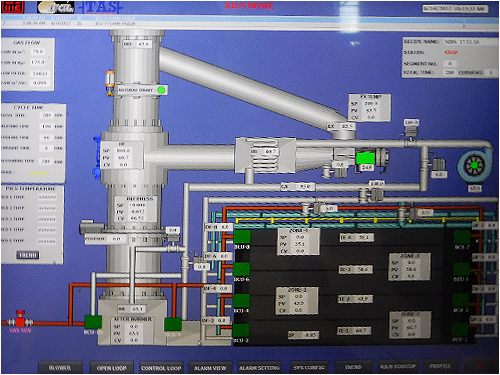Click the Zone 2 SP setpoint field

pos(298,296)
